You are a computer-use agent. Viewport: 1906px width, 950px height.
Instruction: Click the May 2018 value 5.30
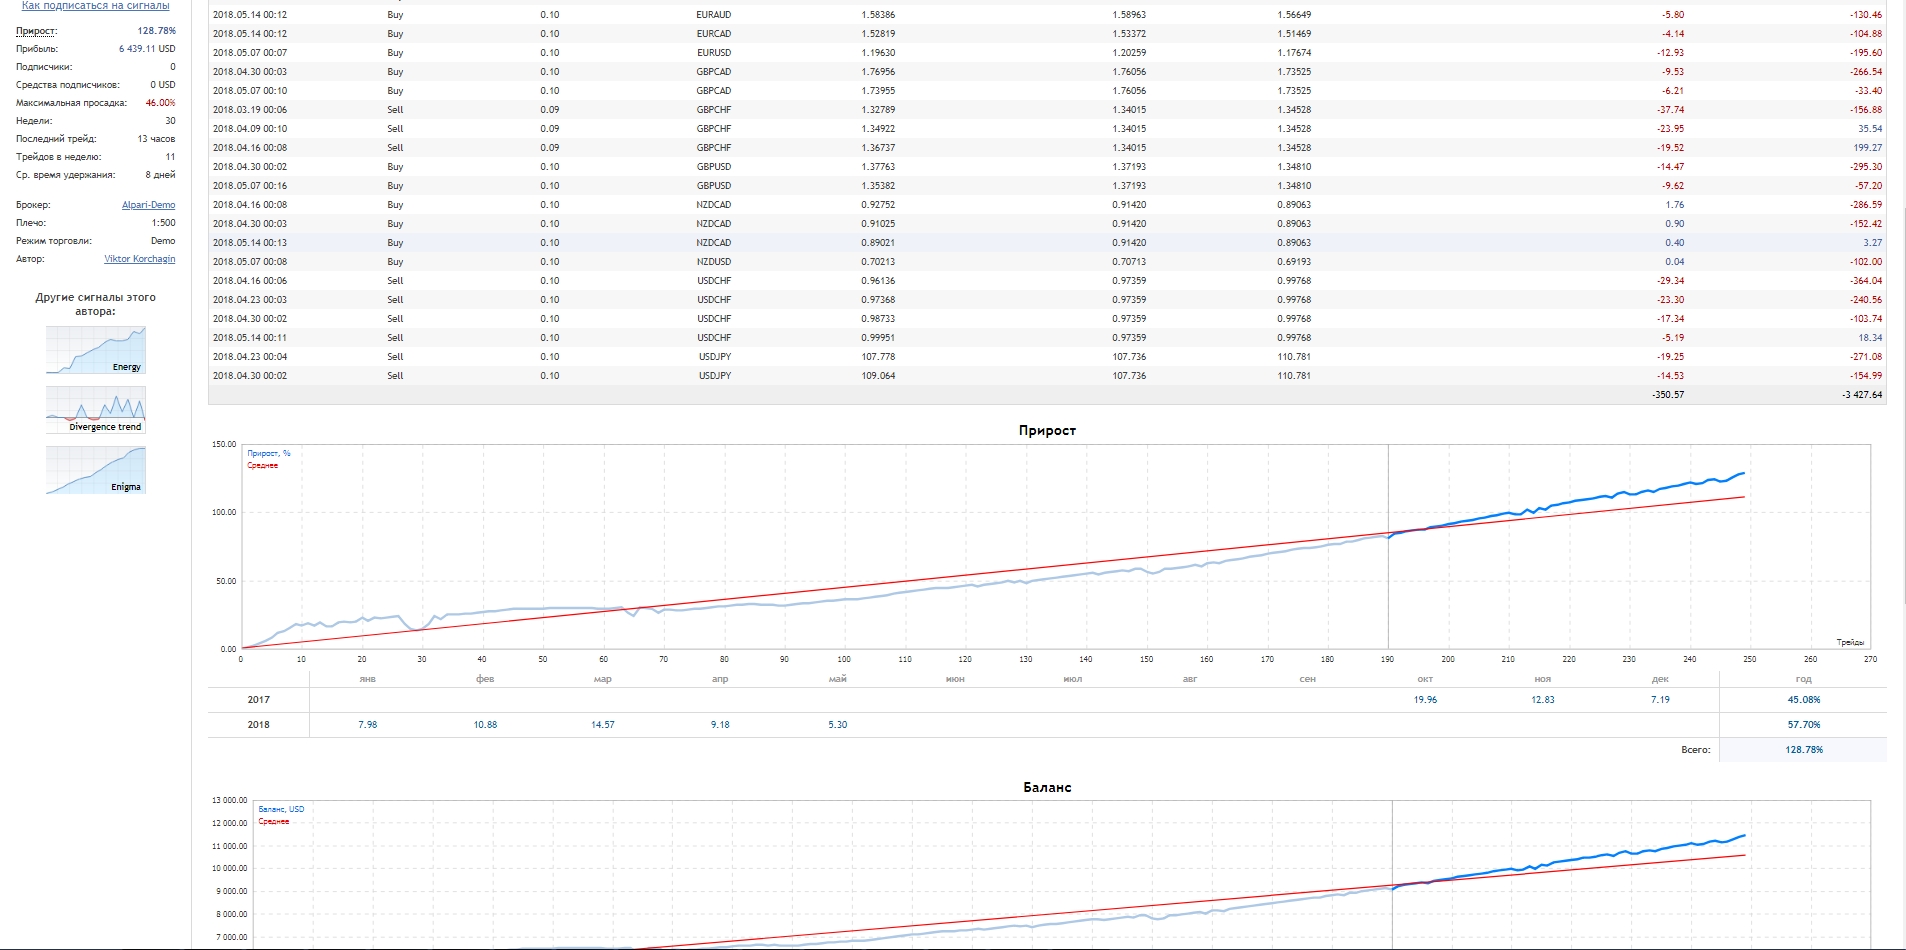click(x=838, y=725)
